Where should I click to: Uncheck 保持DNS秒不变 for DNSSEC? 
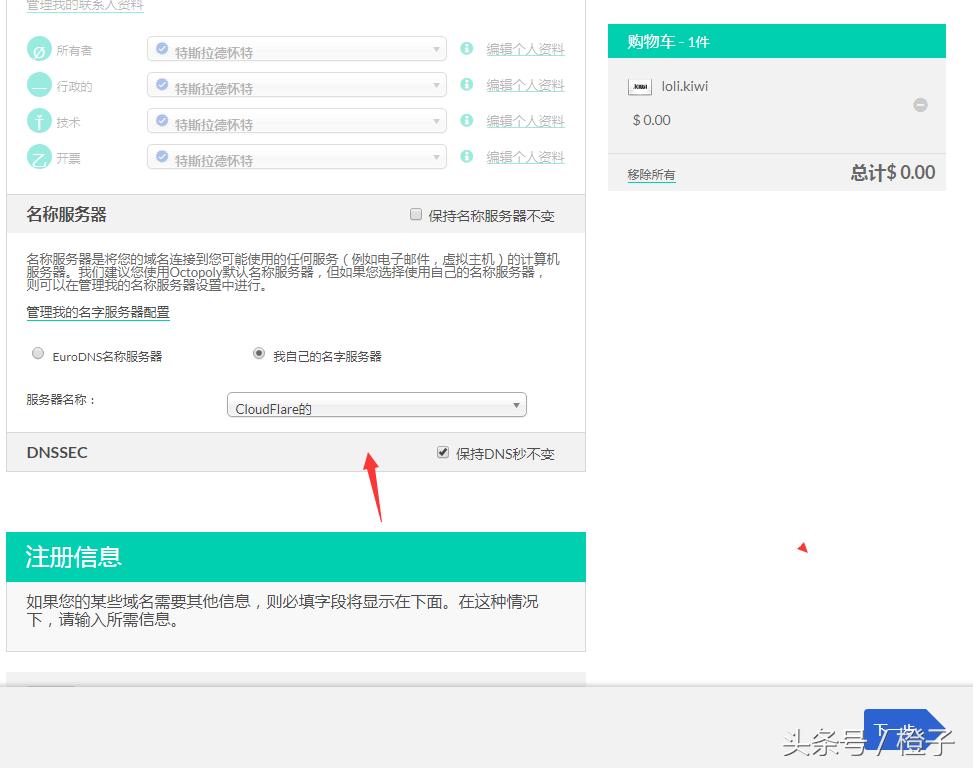(443, 452)
